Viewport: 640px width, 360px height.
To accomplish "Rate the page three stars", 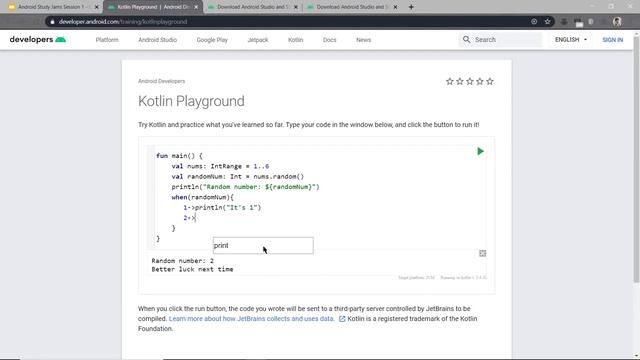I will click(470, 82).
